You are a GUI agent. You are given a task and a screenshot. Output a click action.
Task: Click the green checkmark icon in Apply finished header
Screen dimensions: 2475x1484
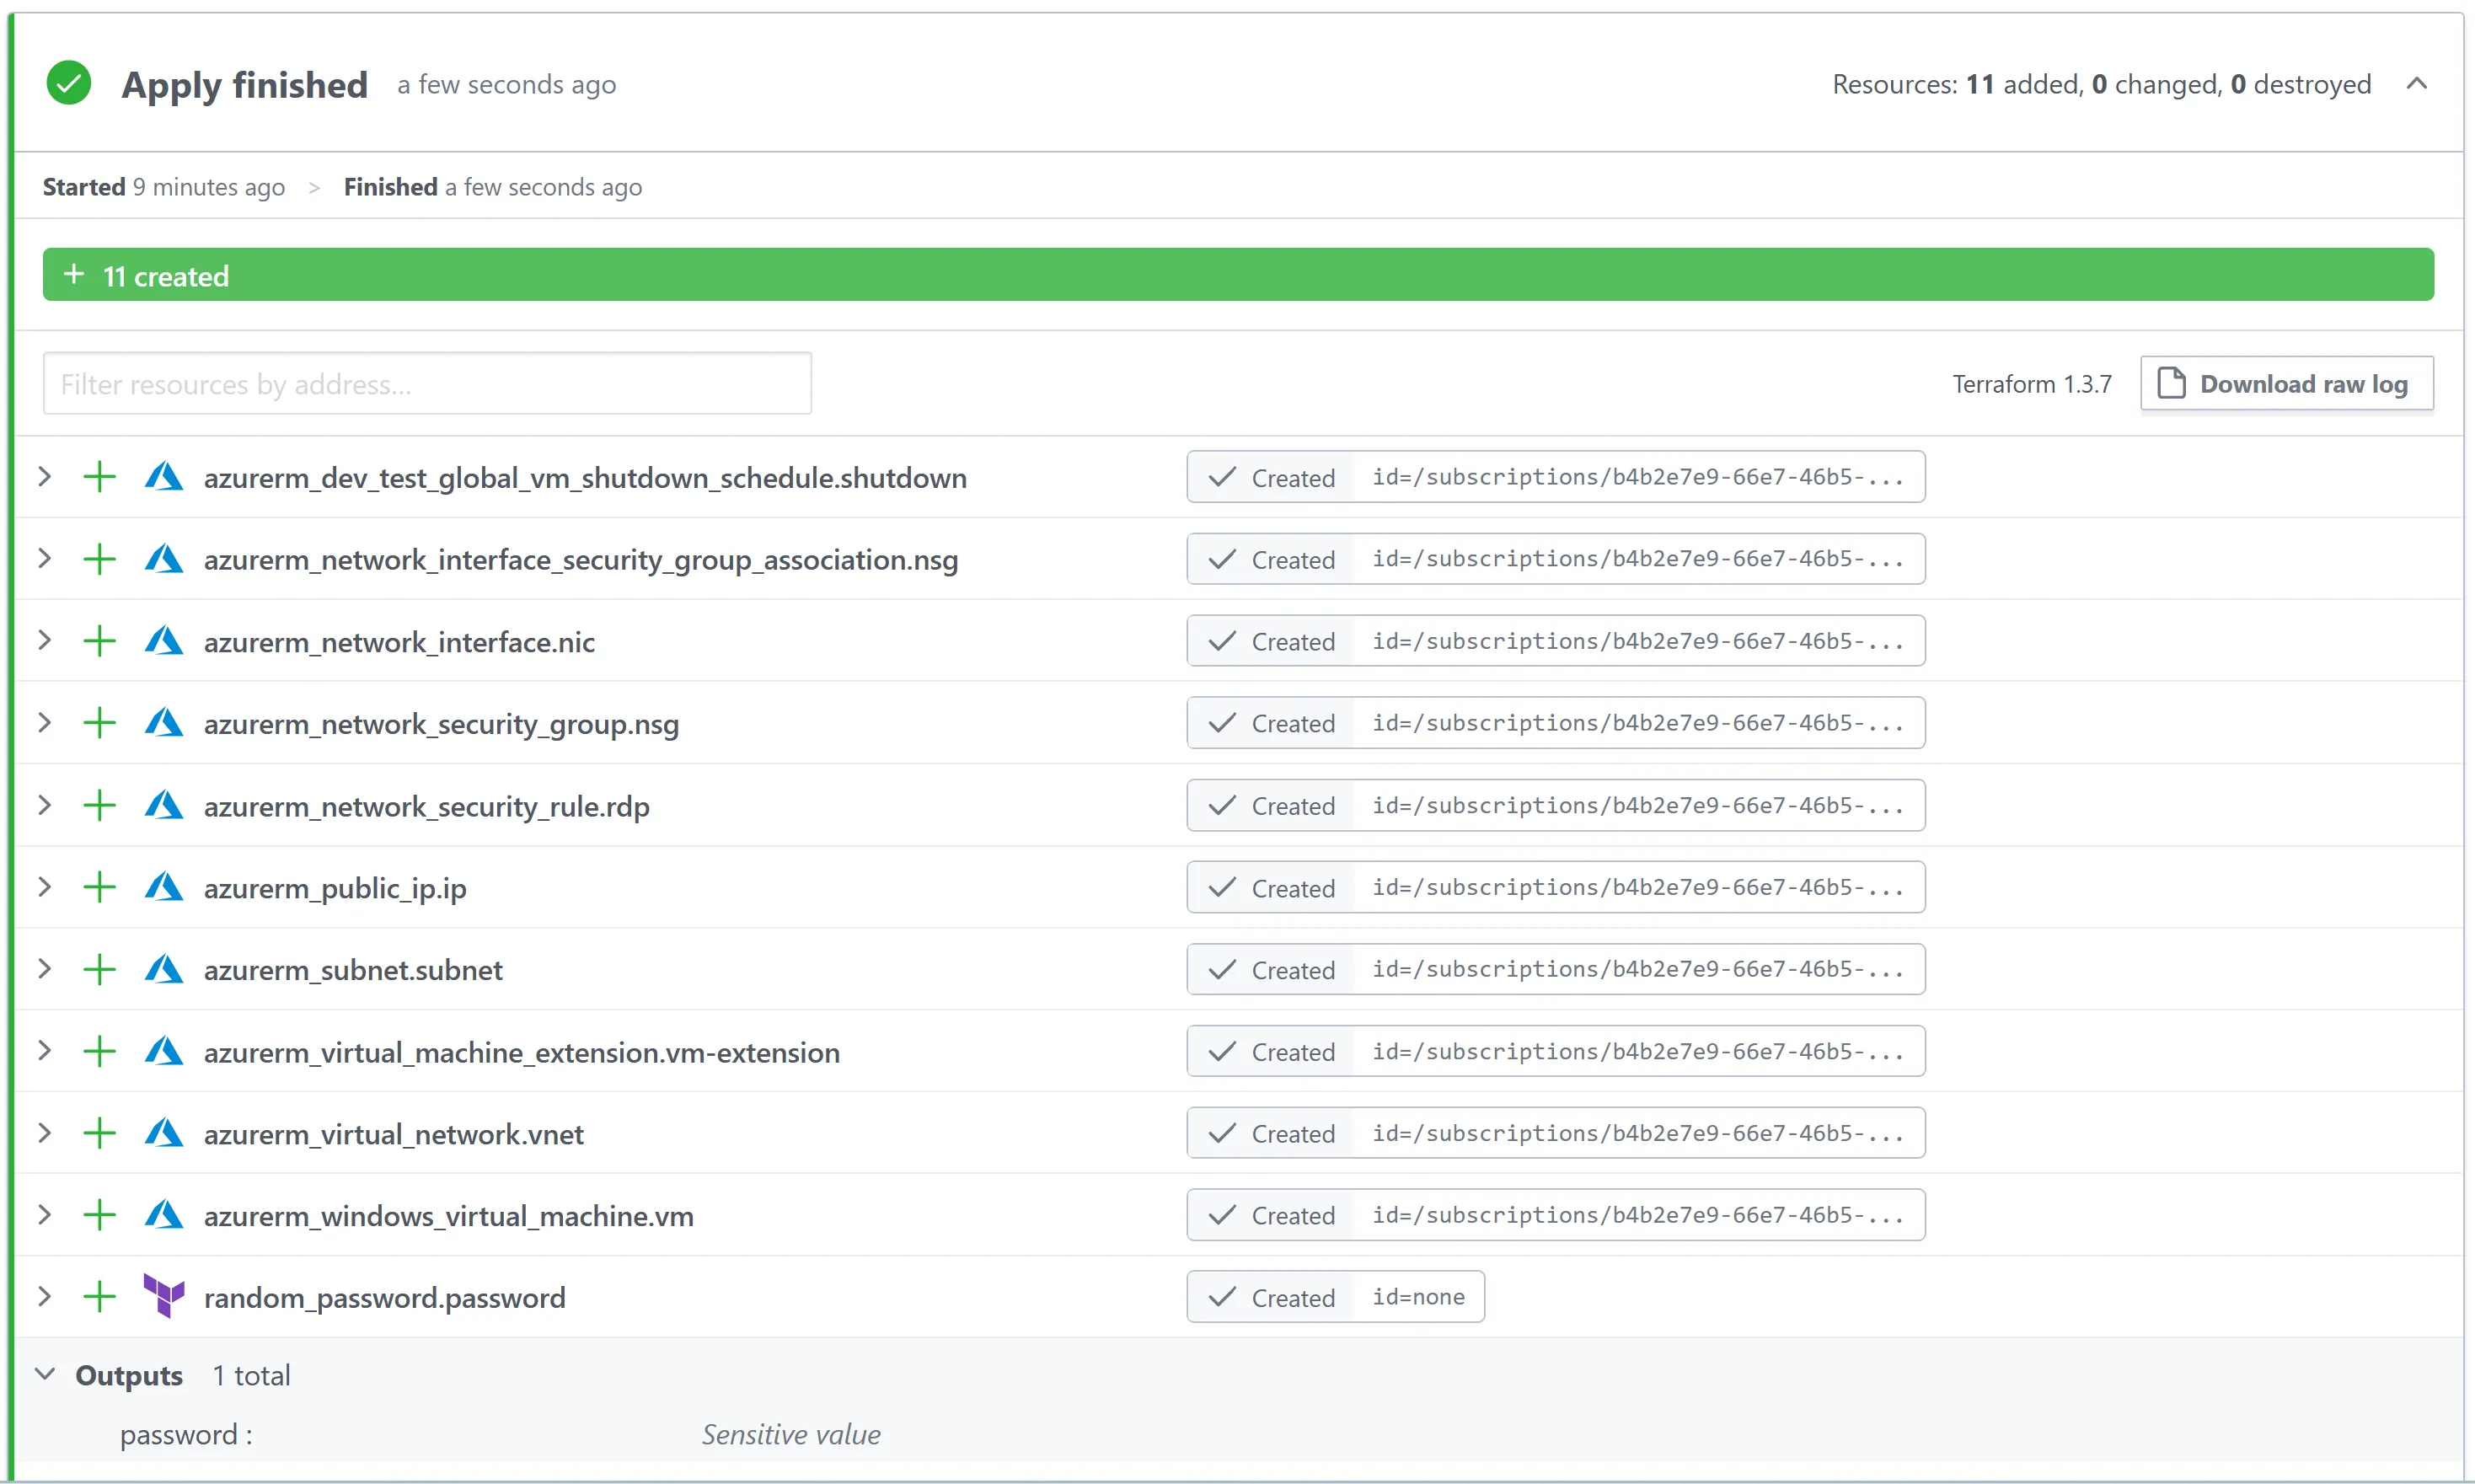point(68,82)
